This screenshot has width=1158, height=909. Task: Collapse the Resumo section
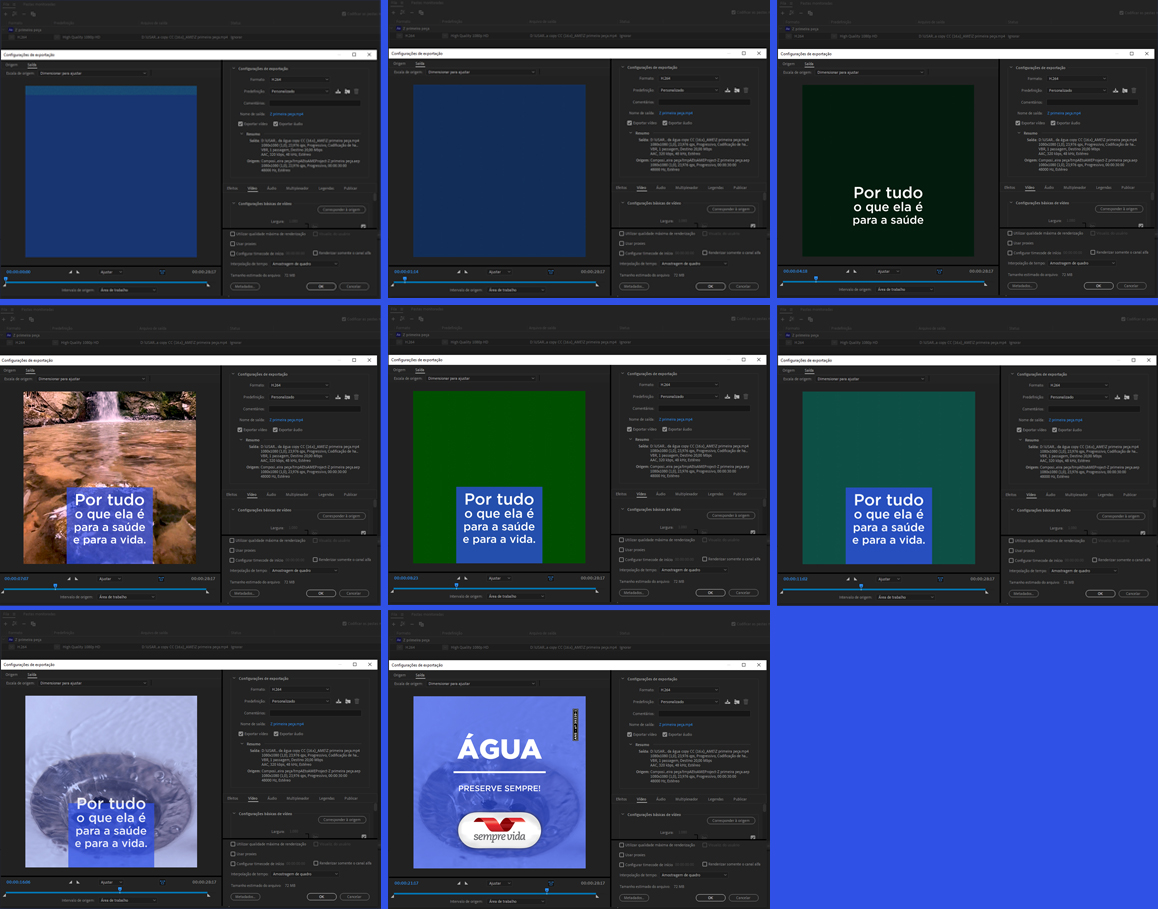(241, 133)
